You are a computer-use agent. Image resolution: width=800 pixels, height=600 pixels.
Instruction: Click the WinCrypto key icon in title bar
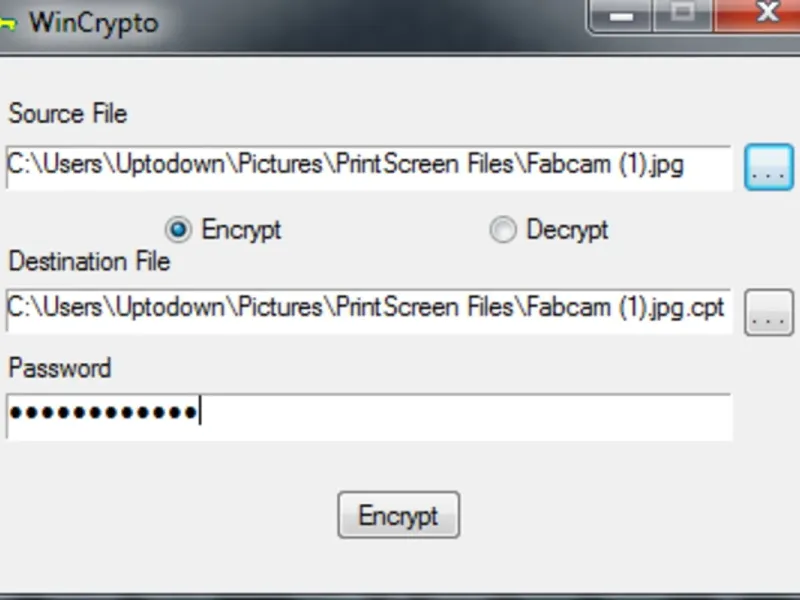click(6, 23)
